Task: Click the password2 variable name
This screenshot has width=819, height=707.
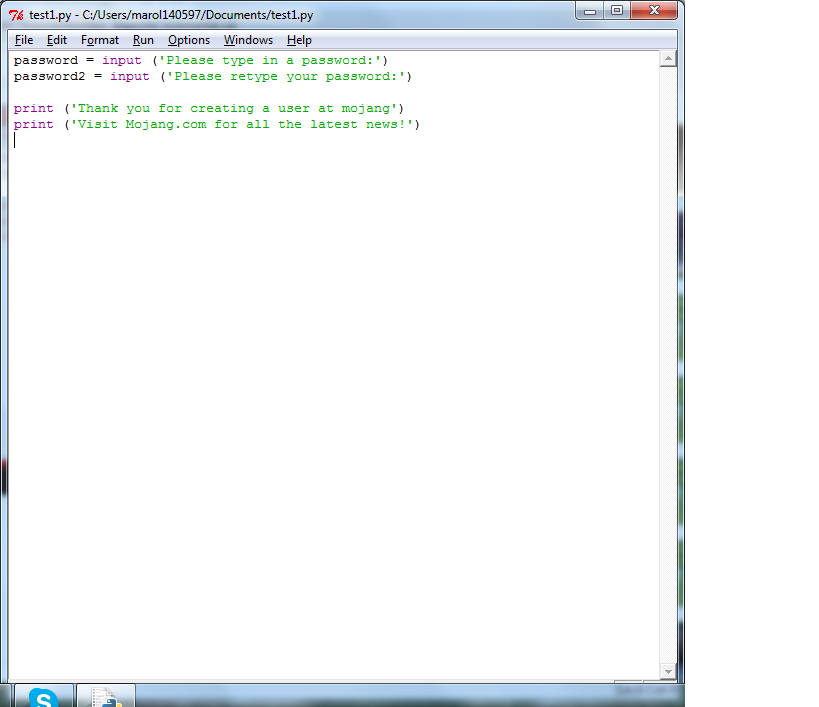Action: pyautogui.click(x=49, y=77)
